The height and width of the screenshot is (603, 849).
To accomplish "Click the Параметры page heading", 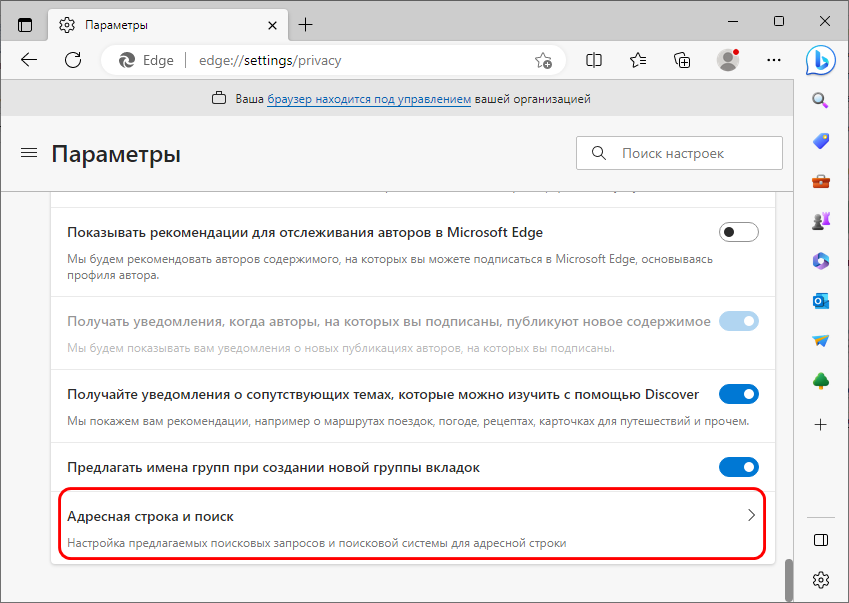I will click(x=116, y=154).
